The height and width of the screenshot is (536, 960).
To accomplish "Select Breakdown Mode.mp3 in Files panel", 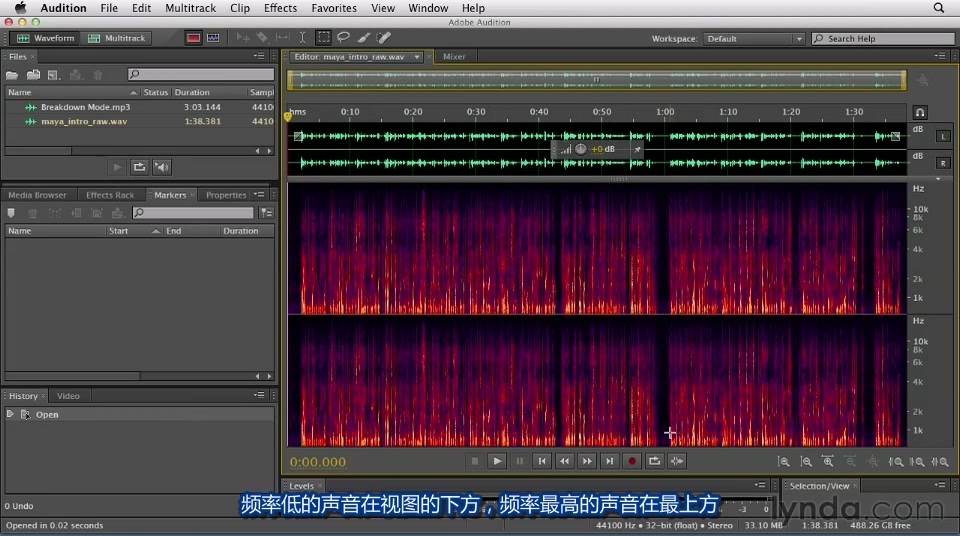I will 85,107.
